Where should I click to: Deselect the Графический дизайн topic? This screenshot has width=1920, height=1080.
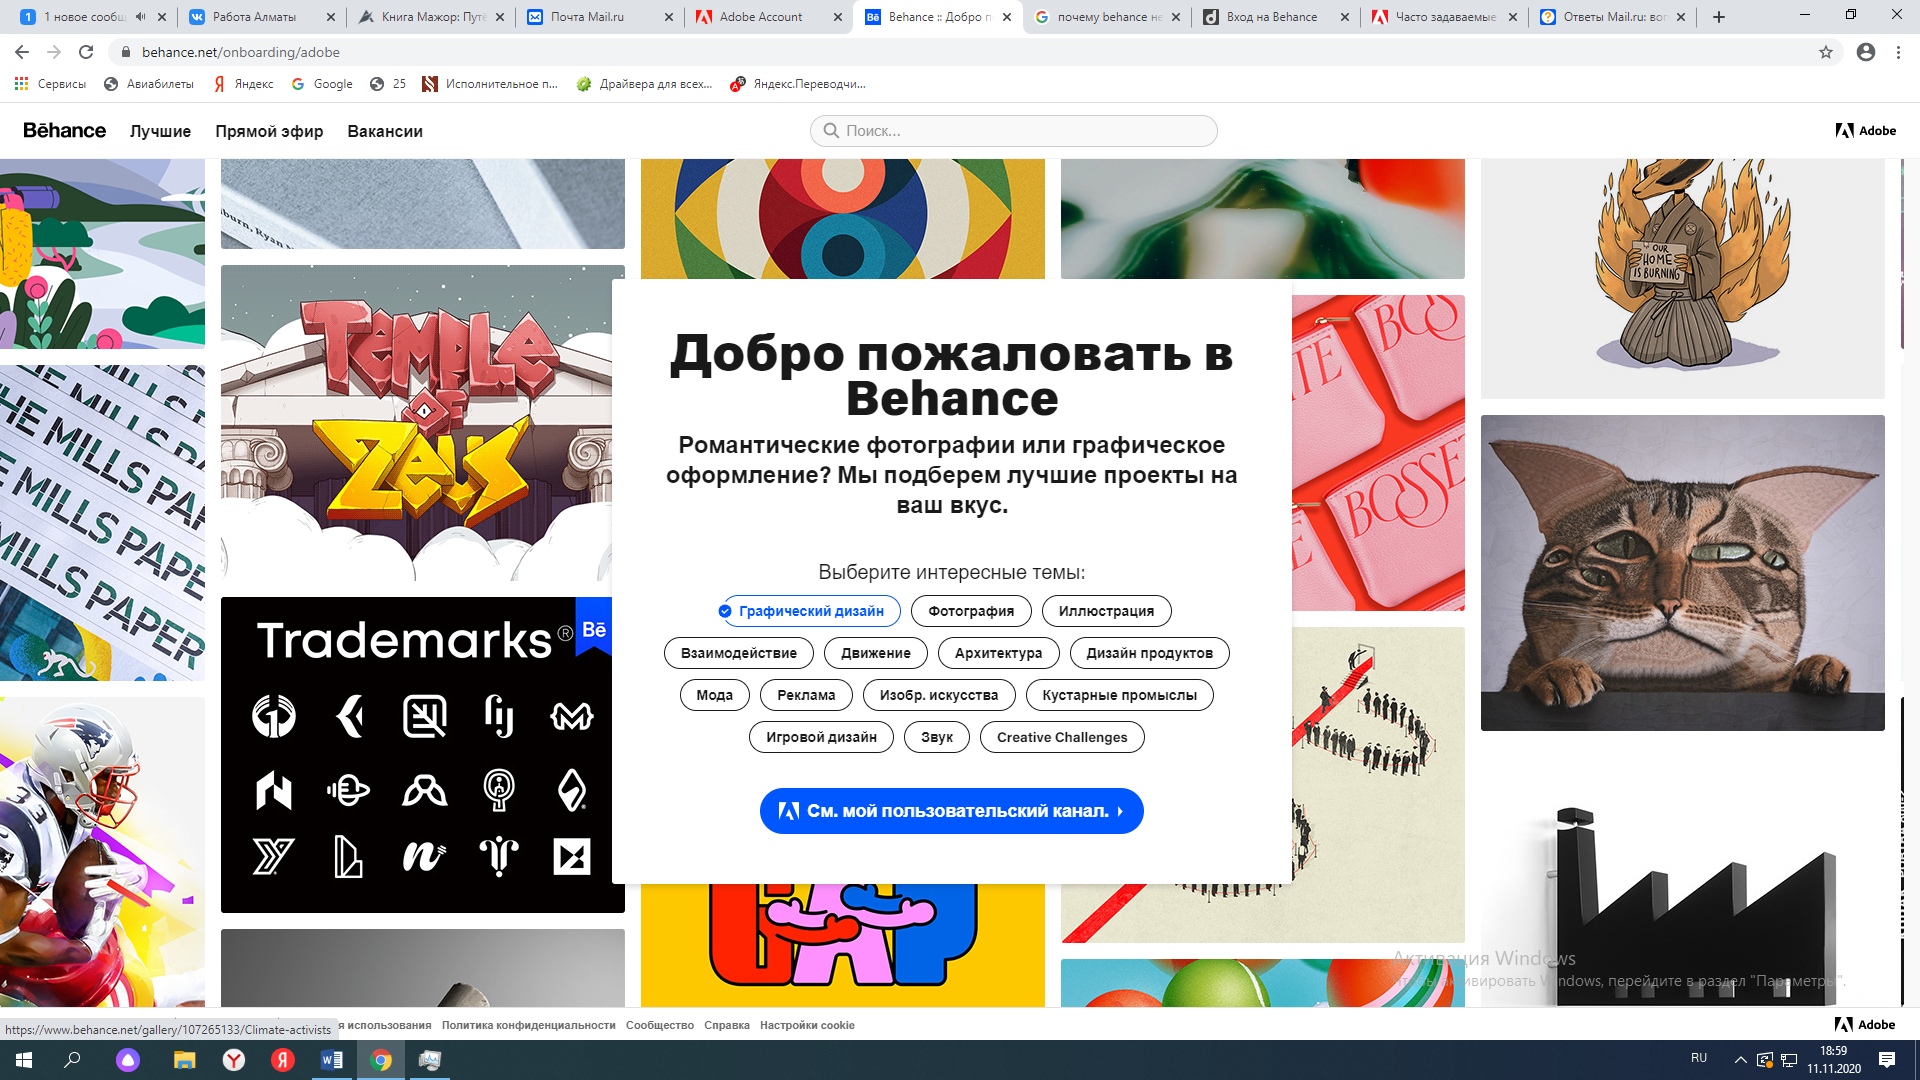(x=811, y=611)
